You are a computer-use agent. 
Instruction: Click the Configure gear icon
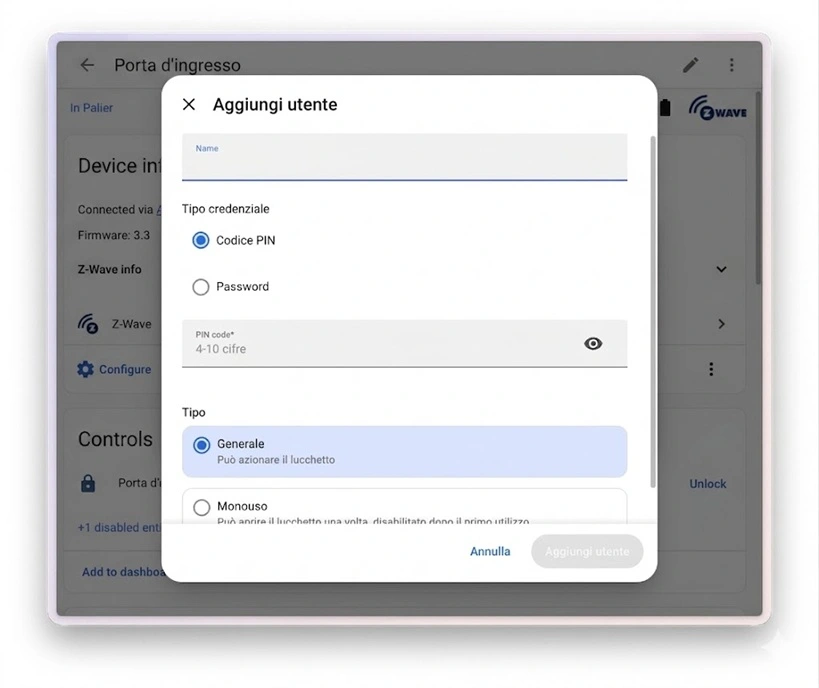(85, 369)
